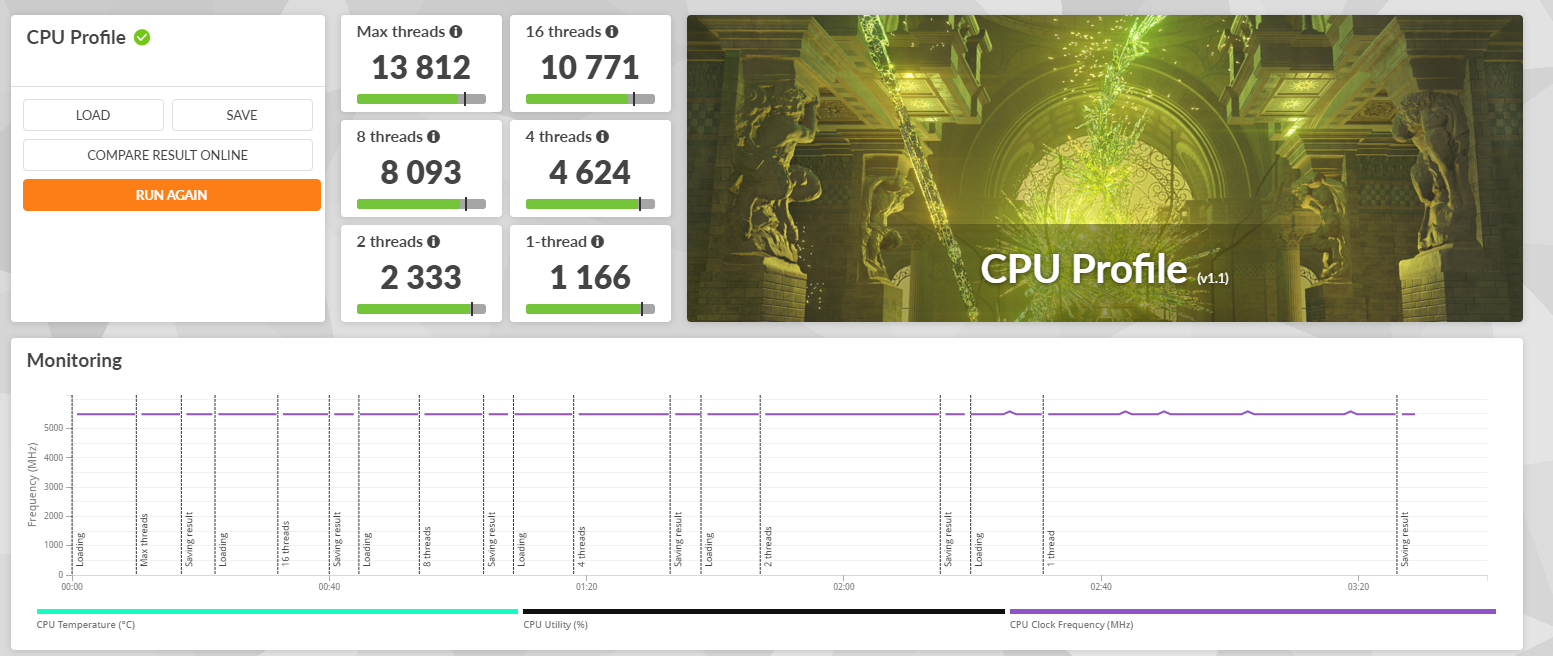Open COMPARE RESULT ONLINE
The width and height of the screenshot is (1553, 656).
point(168,155)
